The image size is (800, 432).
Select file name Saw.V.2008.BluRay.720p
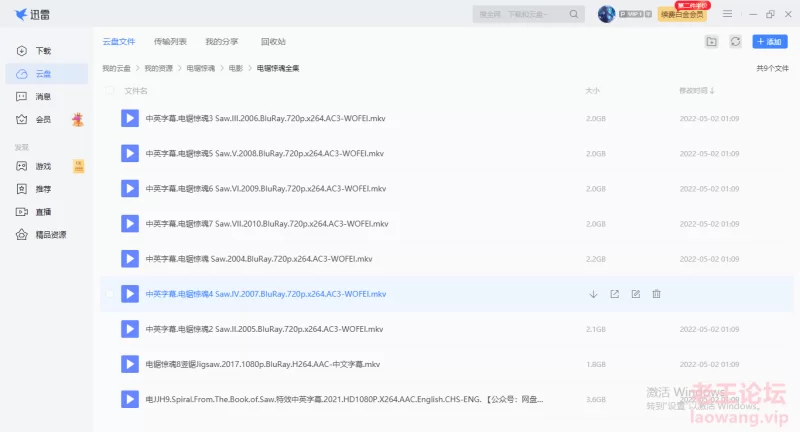pos(264,154)
